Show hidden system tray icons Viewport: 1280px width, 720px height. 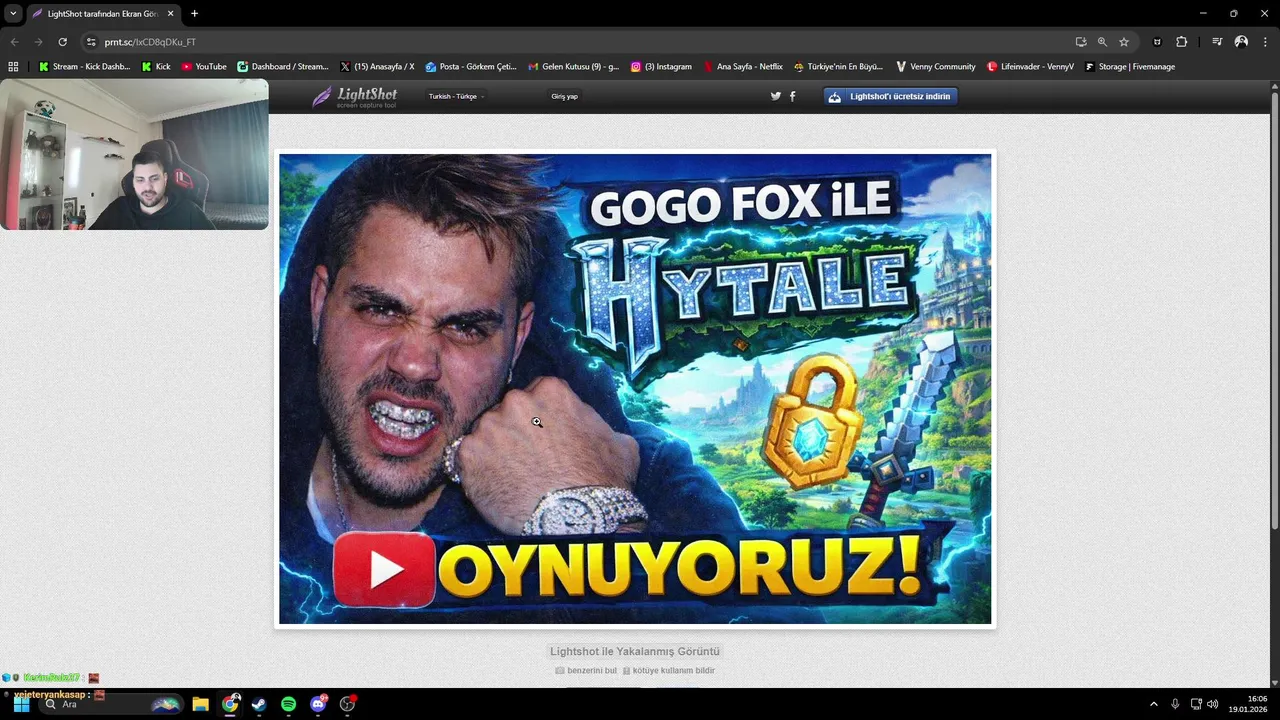pos(1153,704)
